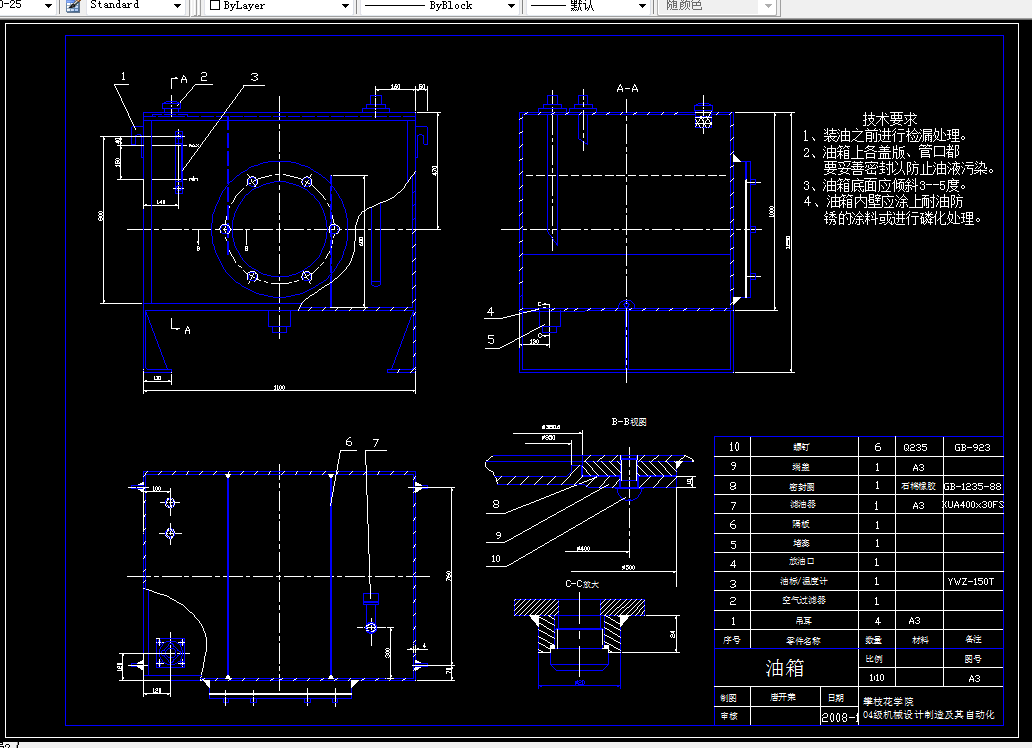Pick the note line 装油之前进行检漏处理

coord(893,136)
